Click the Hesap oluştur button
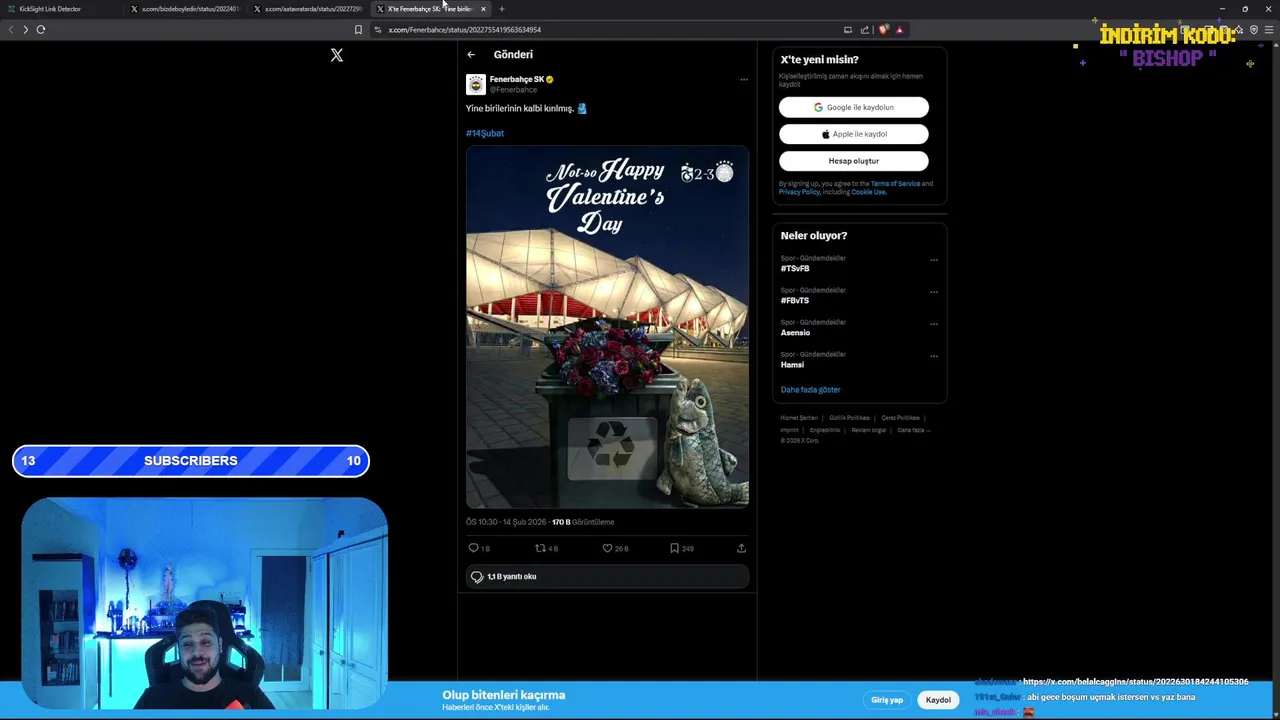The height and width of the screenshot is (720, 1280). [854, 161]
